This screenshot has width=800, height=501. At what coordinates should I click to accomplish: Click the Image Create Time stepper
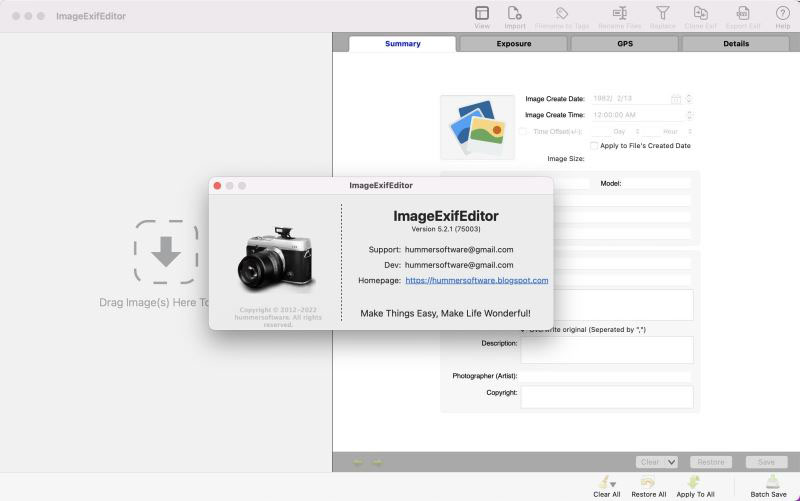689,115
